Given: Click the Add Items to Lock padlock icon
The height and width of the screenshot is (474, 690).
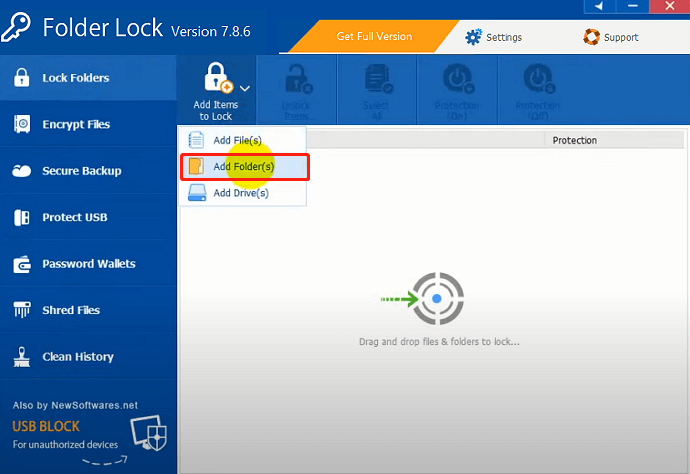Looking at the screenshot, I should (x=218, y=78).
